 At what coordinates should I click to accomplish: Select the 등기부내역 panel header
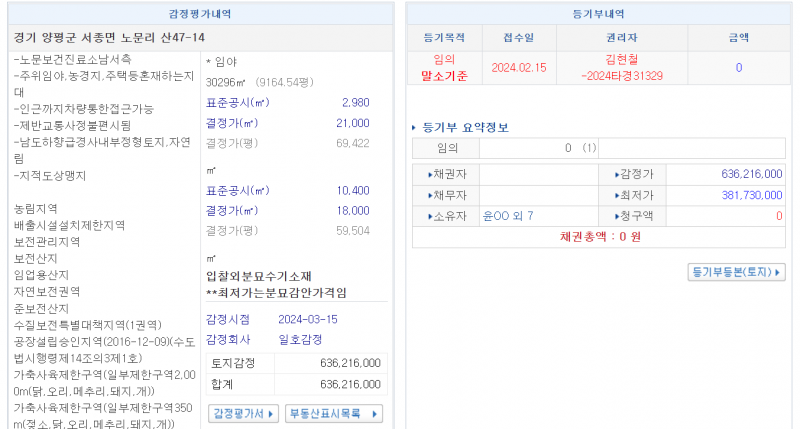598,14
